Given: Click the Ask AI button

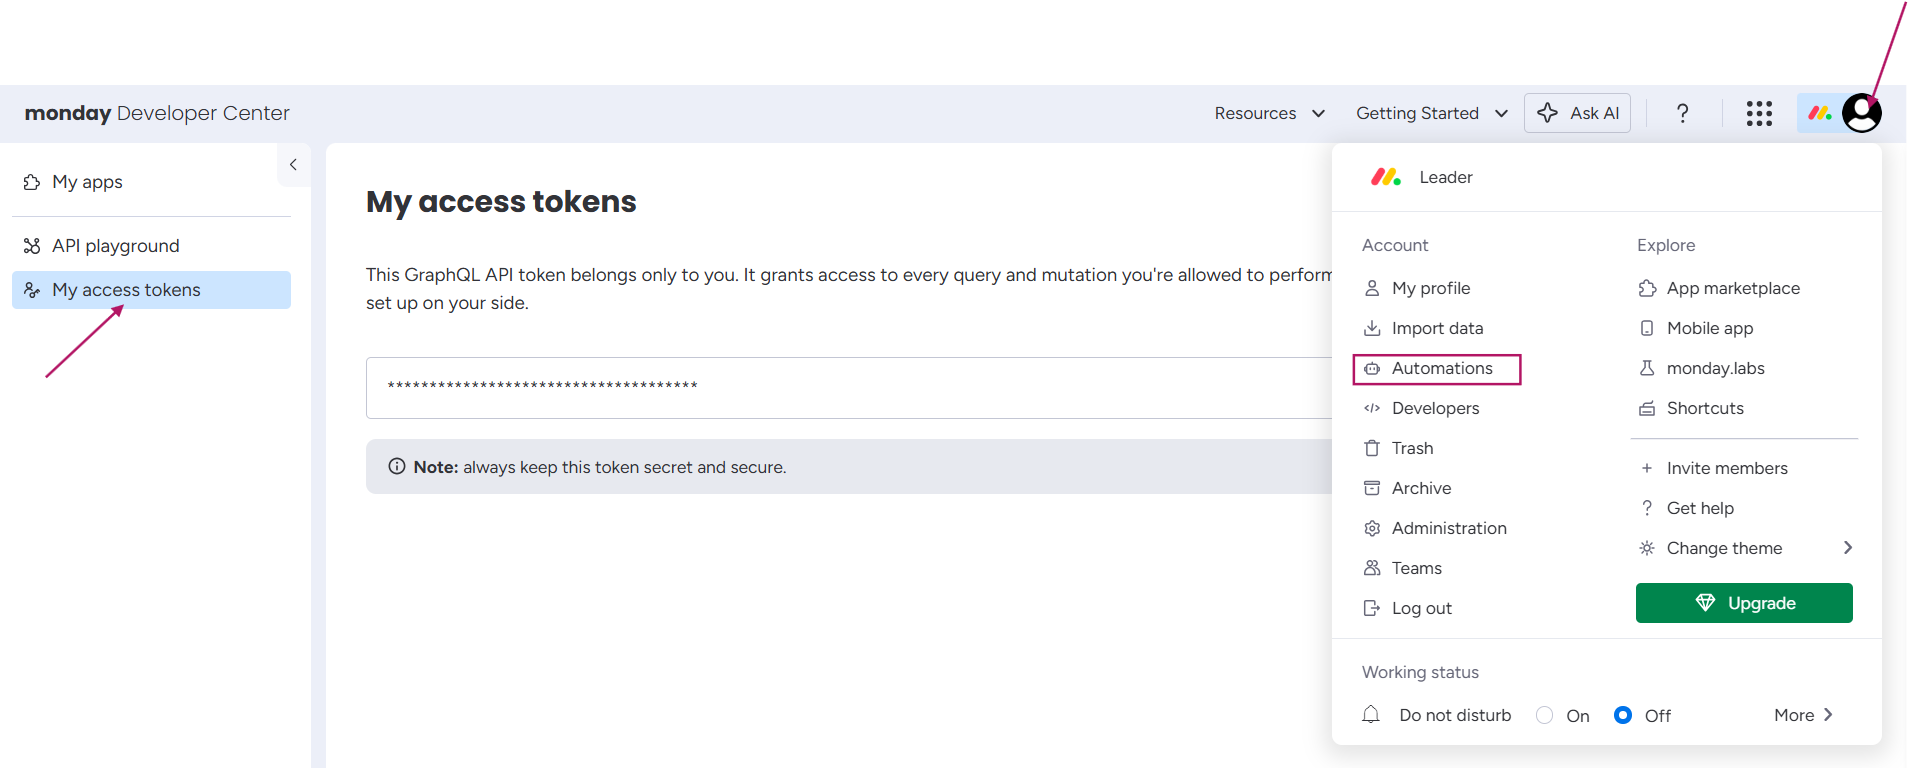Looking at the screenshot, I should coord(1577,113).
